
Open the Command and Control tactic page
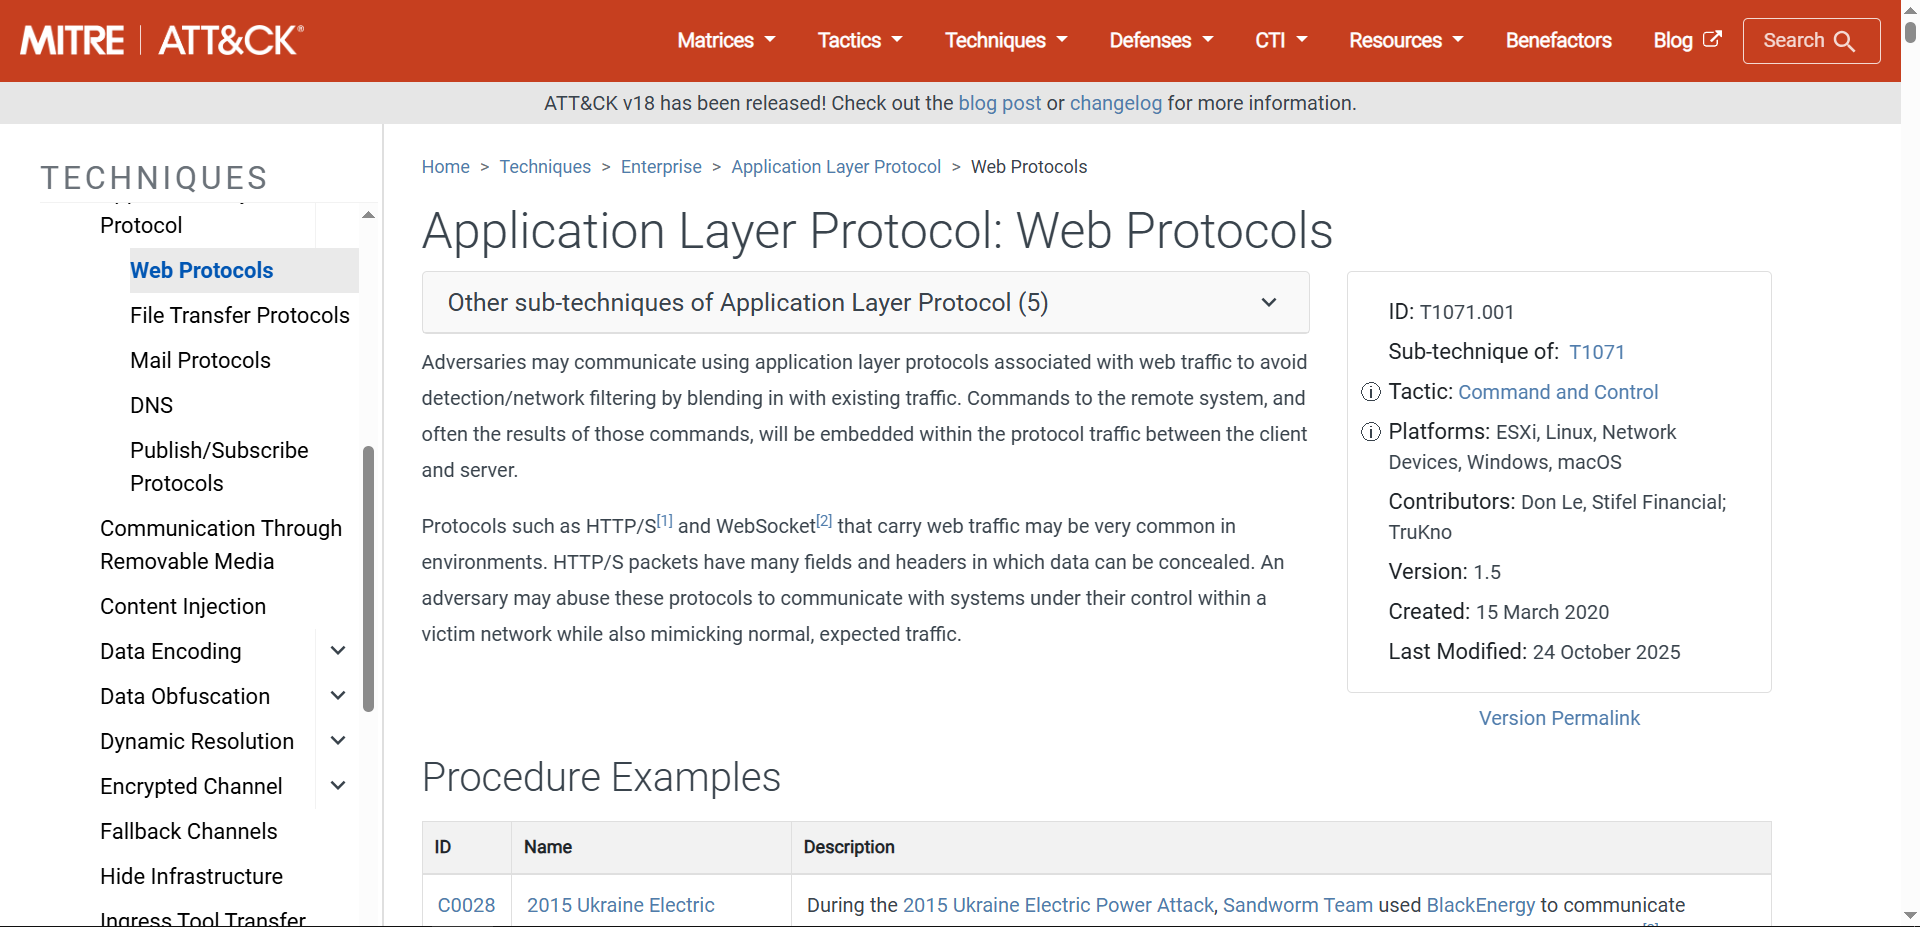1557,392
